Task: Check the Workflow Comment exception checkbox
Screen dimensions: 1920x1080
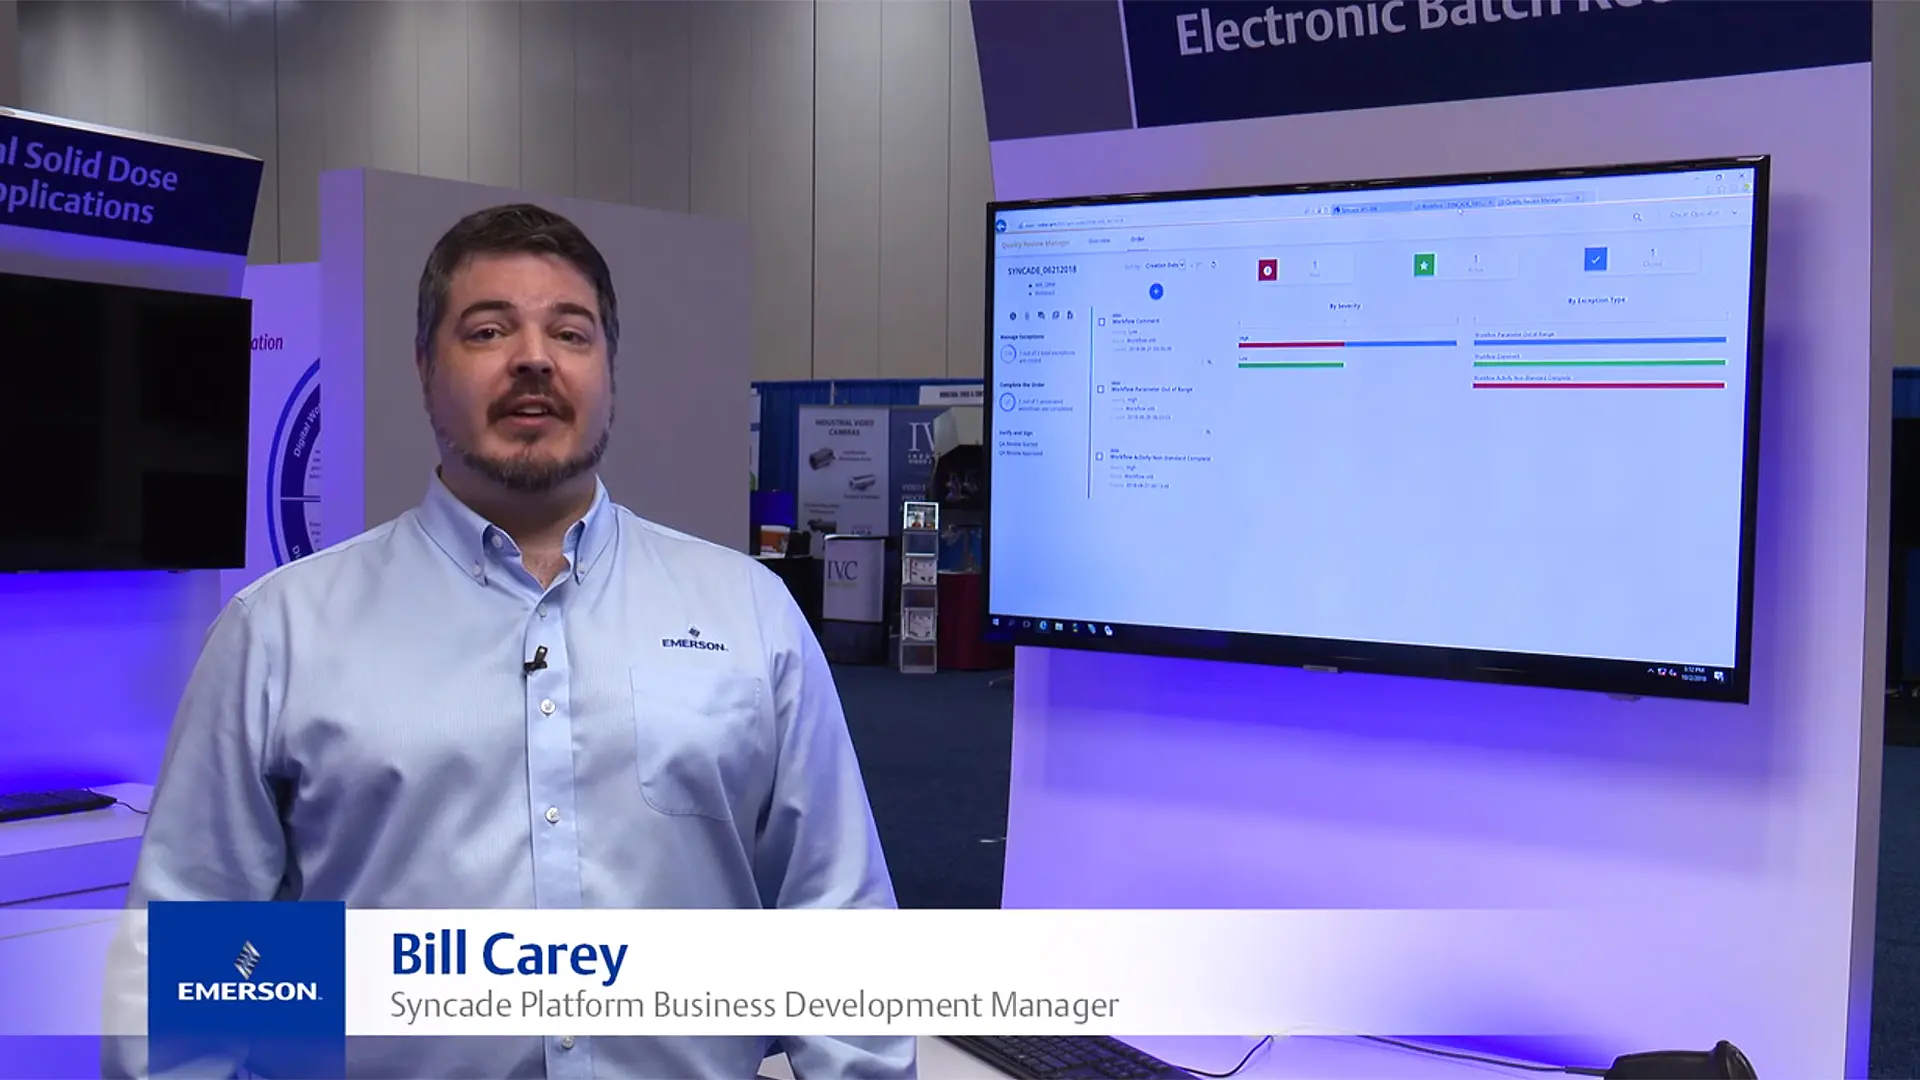Action: 1101,322
